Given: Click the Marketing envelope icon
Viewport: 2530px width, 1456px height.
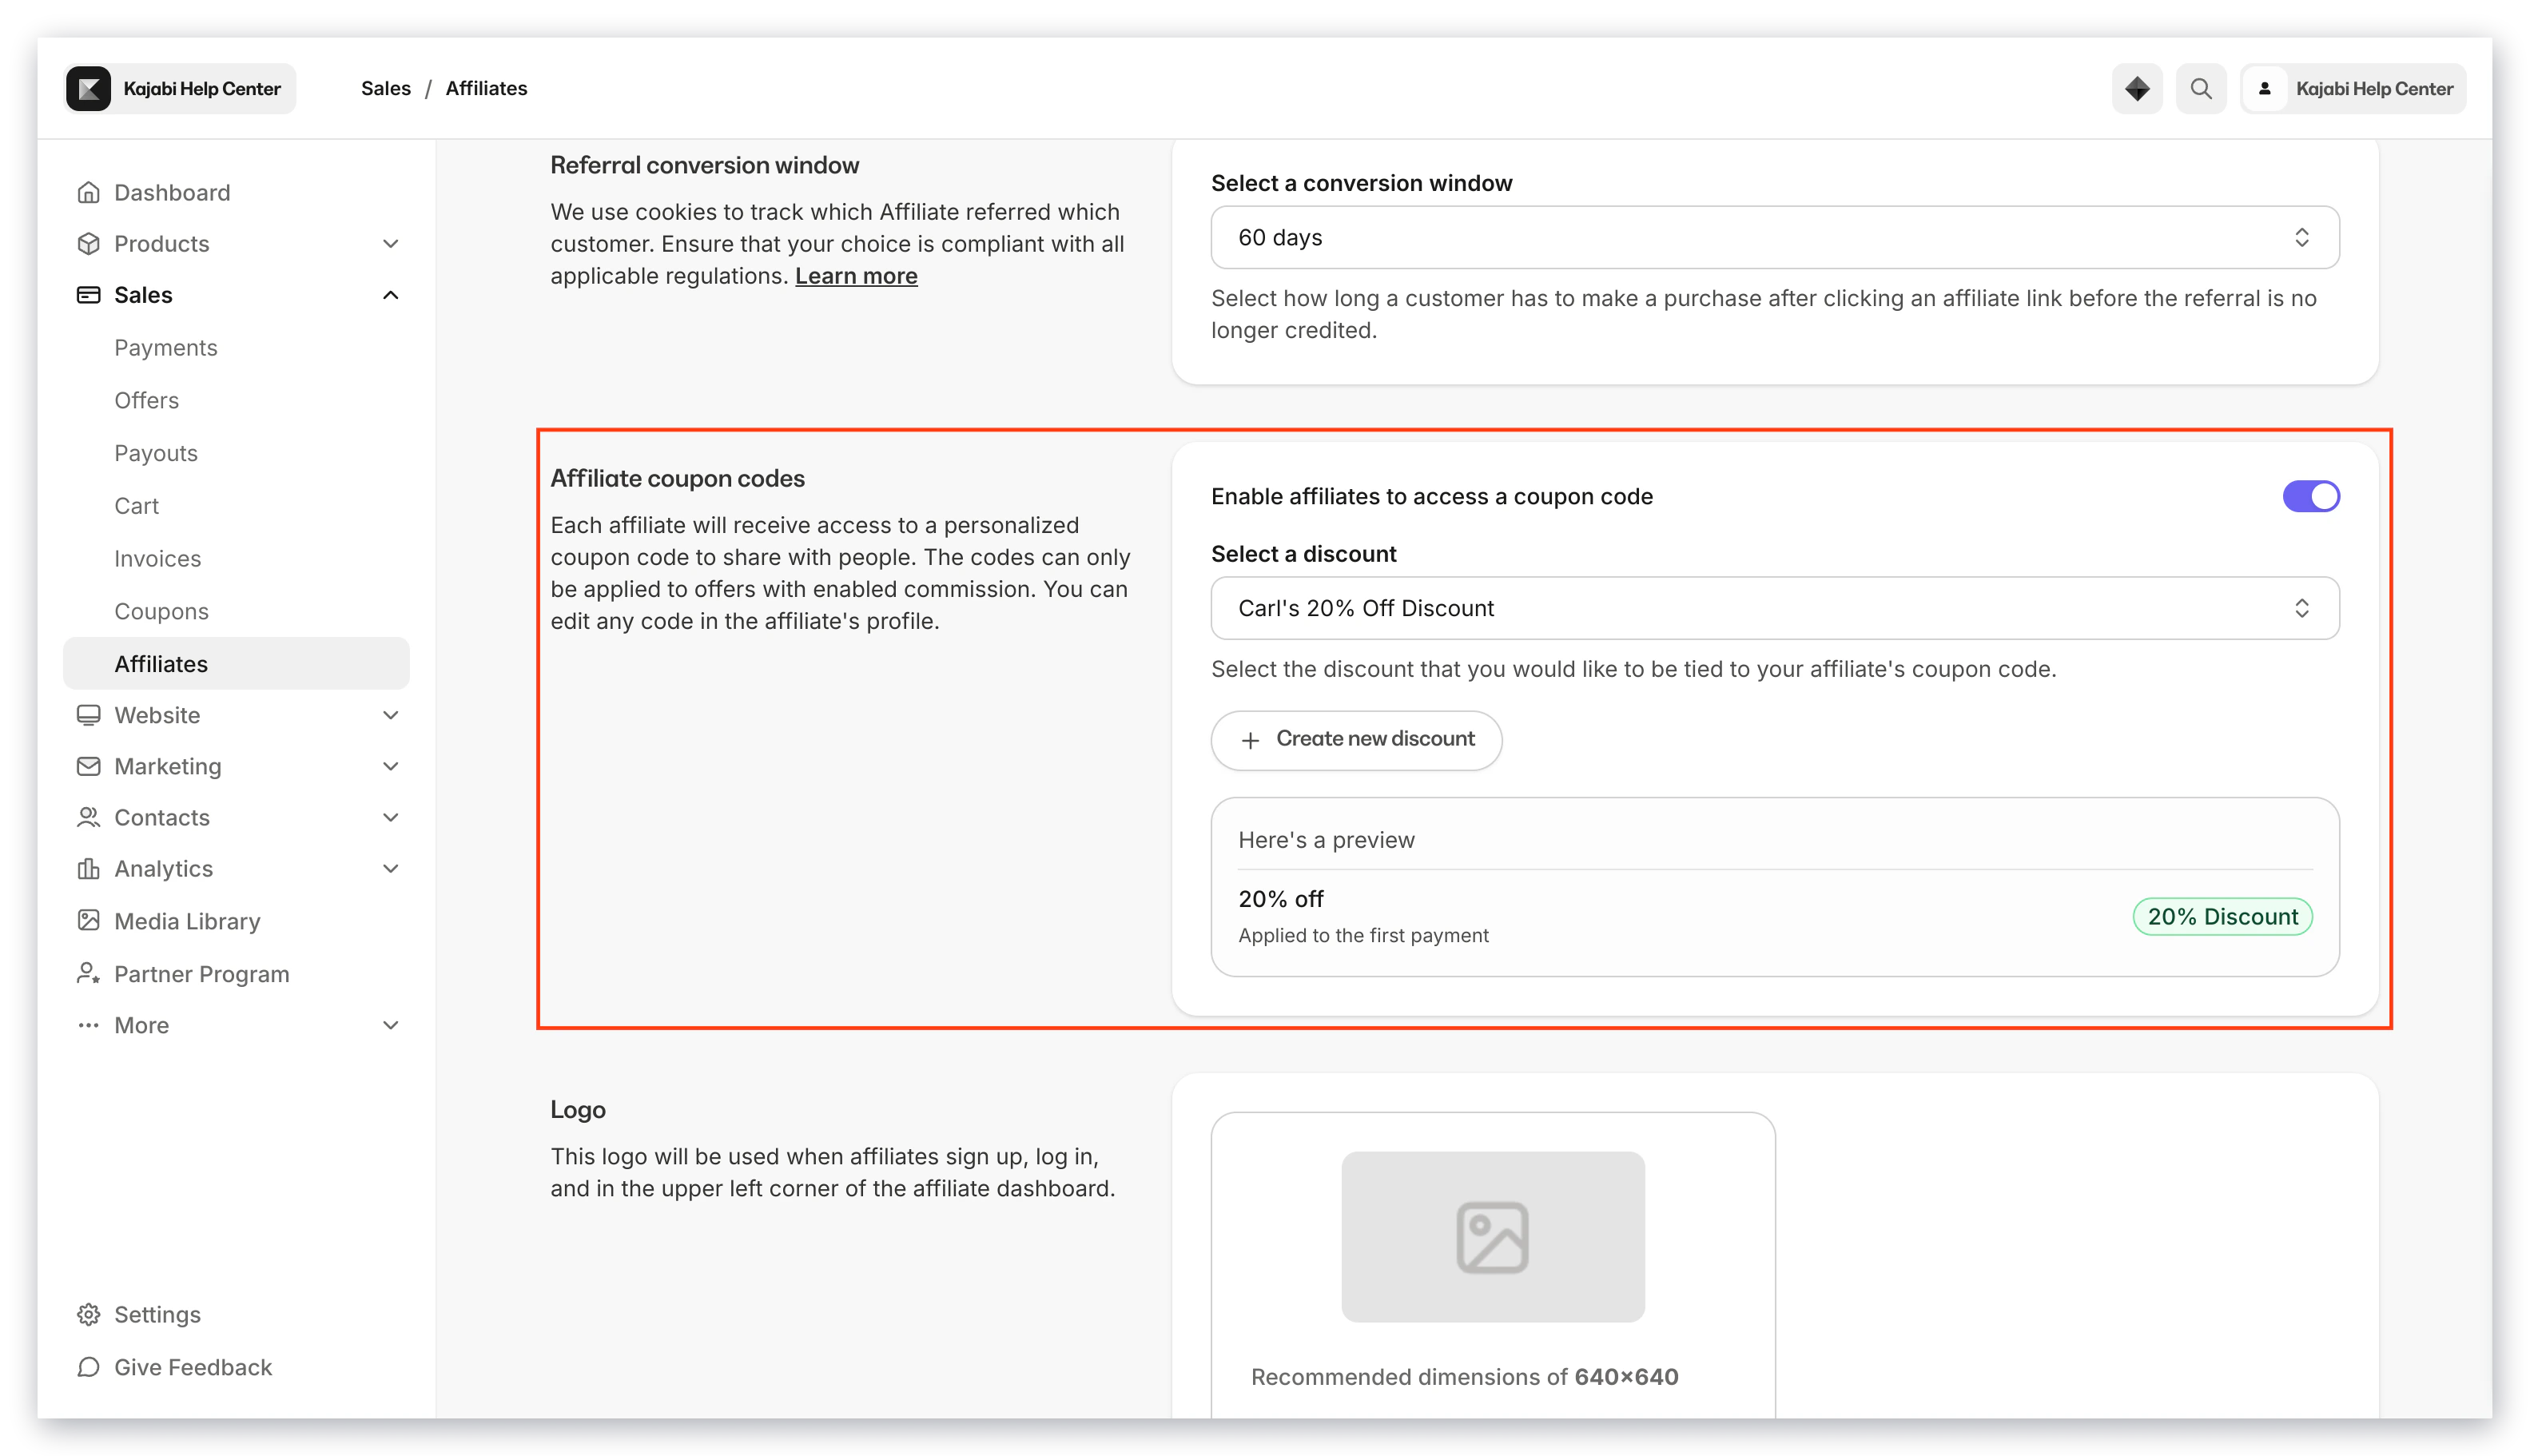Looking at the screenshot, I should click(x=89, y=766).
